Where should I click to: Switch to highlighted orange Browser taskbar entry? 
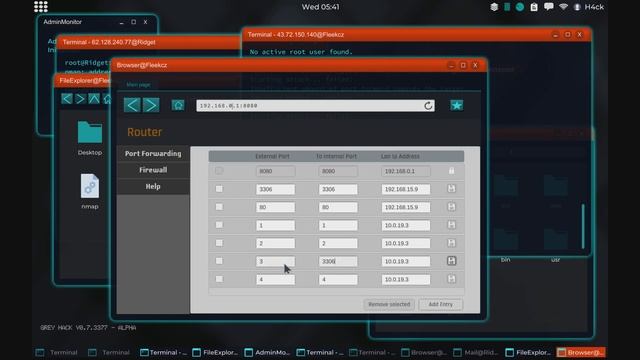[x=581, y=352]
